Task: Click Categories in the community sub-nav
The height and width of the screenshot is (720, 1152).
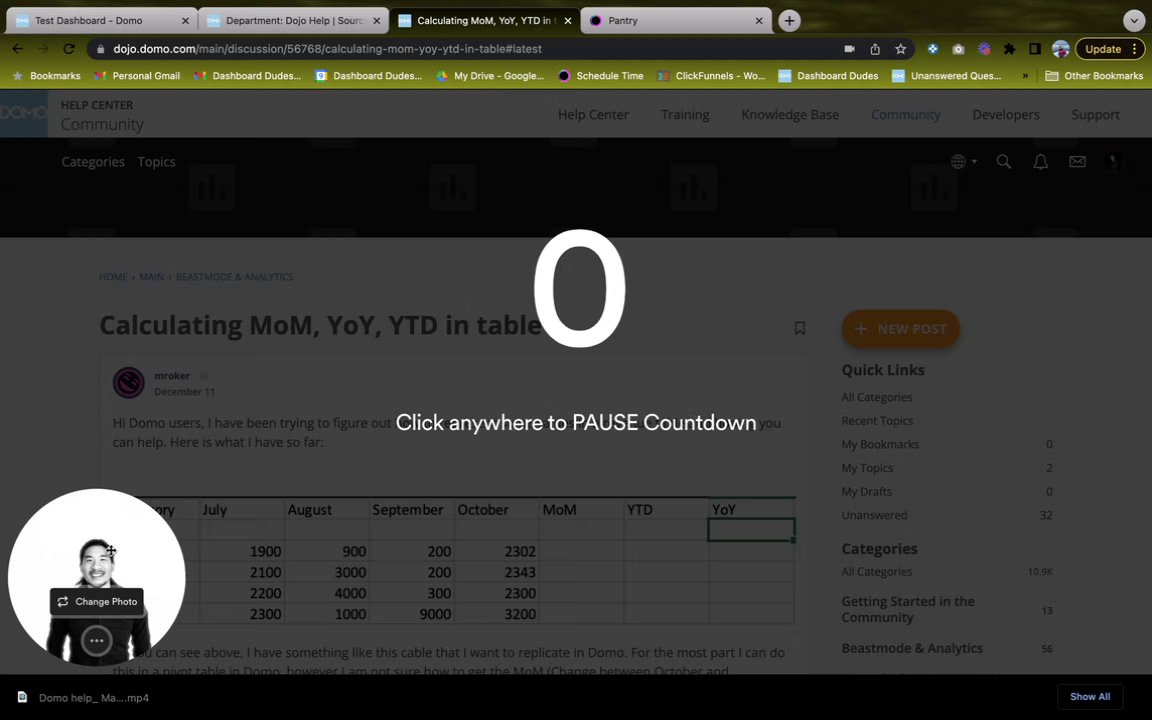Action: pos(93,162)
